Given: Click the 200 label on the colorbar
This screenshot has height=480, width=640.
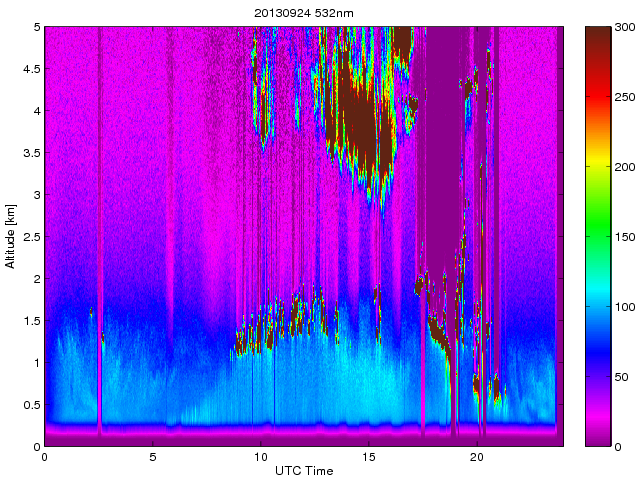Looking at the screenshot, I should [625, 167].
